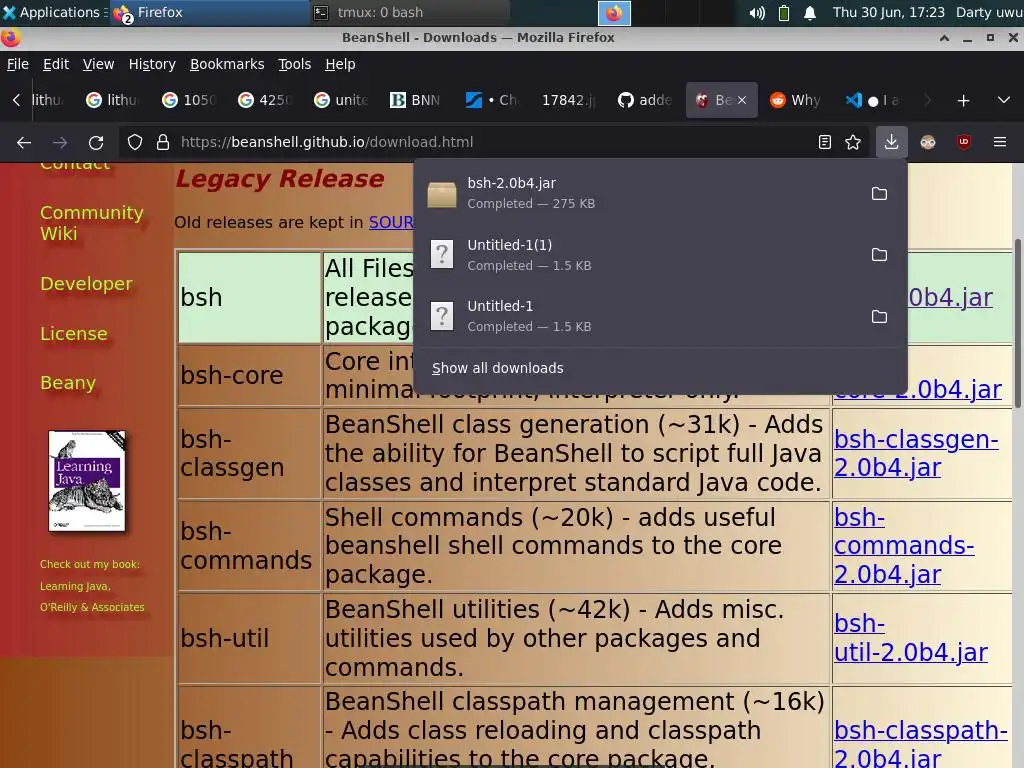Open the bsh-2.0b4.jar package file icon
The image size is (1024, 768).
[442, 194]
